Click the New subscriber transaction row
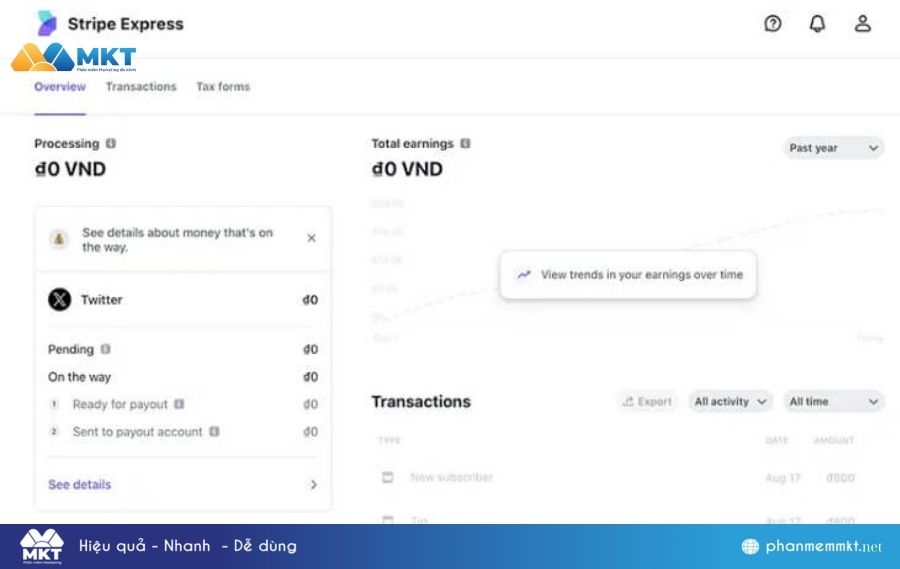The height and width of the screenshot is (569, 900). point(451,478)
